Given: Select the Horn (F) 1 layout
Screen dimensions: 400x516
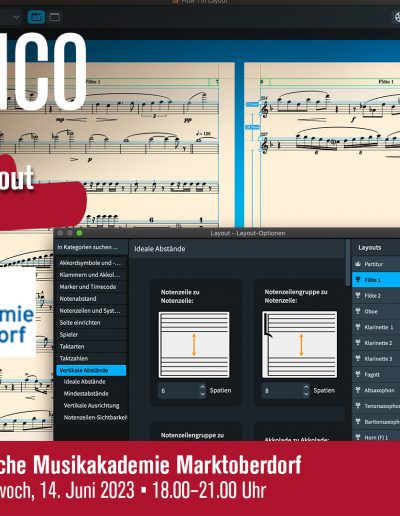Looking at the screenshot, I should tap(376, 437).
